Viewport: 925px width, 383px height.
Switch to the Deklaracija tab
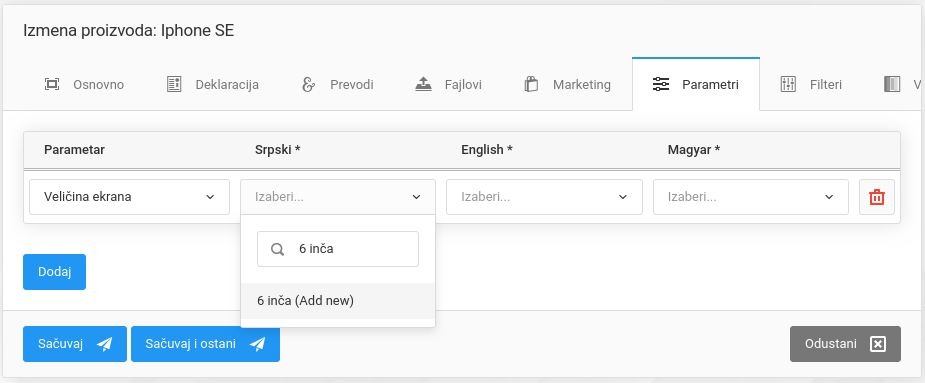[213, 84]
